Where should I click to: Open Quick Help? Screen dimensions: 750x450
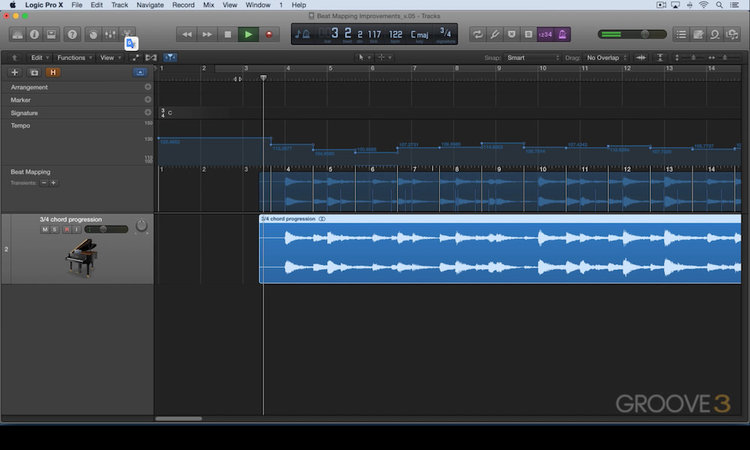click(x=72, y=34)
